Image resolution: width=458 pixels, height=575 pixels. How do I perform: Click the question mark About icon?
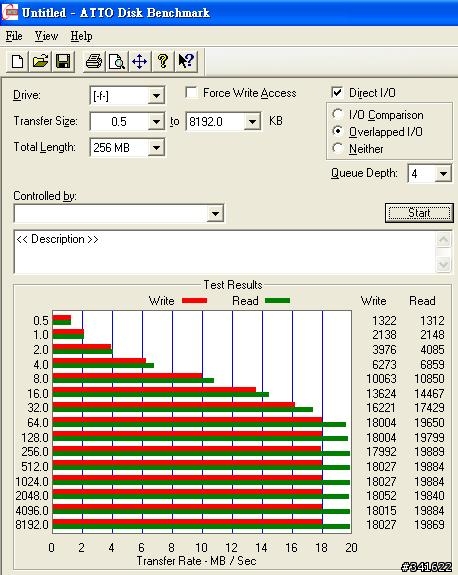point(163,61)
